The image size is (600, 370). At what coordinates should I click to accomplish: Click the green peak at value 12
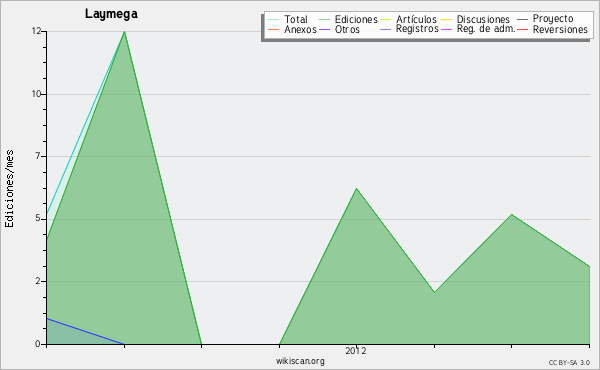(124, 32)
